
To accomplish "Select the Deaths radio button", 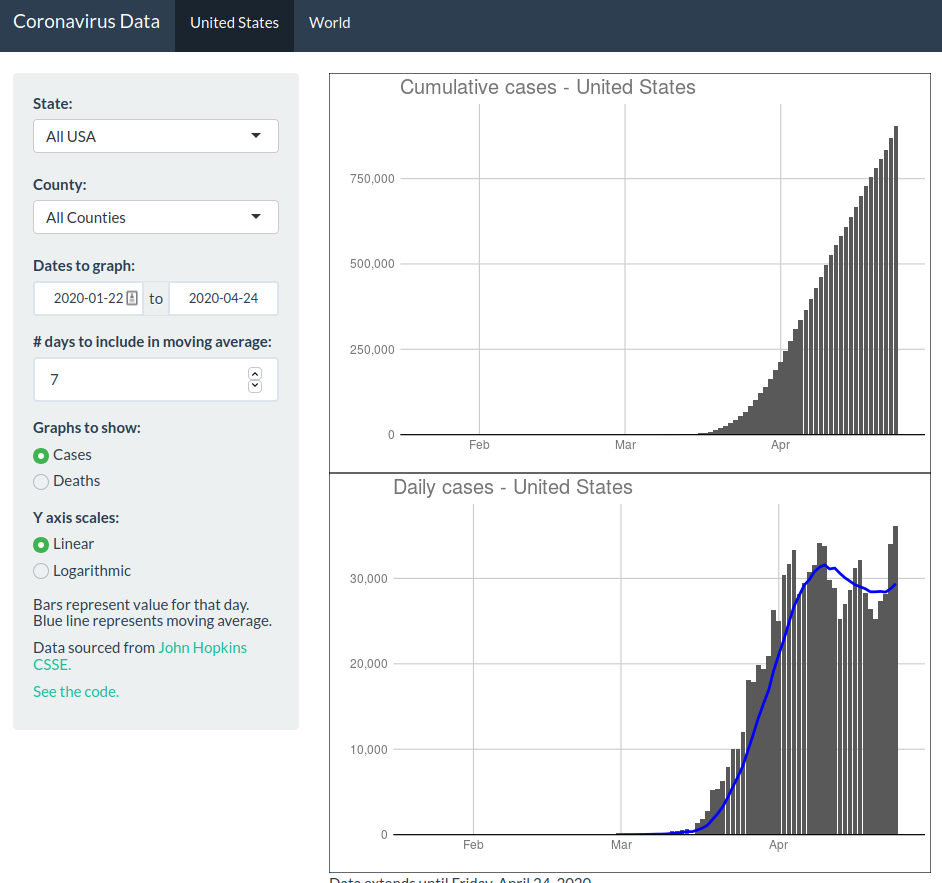I will (41, 482).
